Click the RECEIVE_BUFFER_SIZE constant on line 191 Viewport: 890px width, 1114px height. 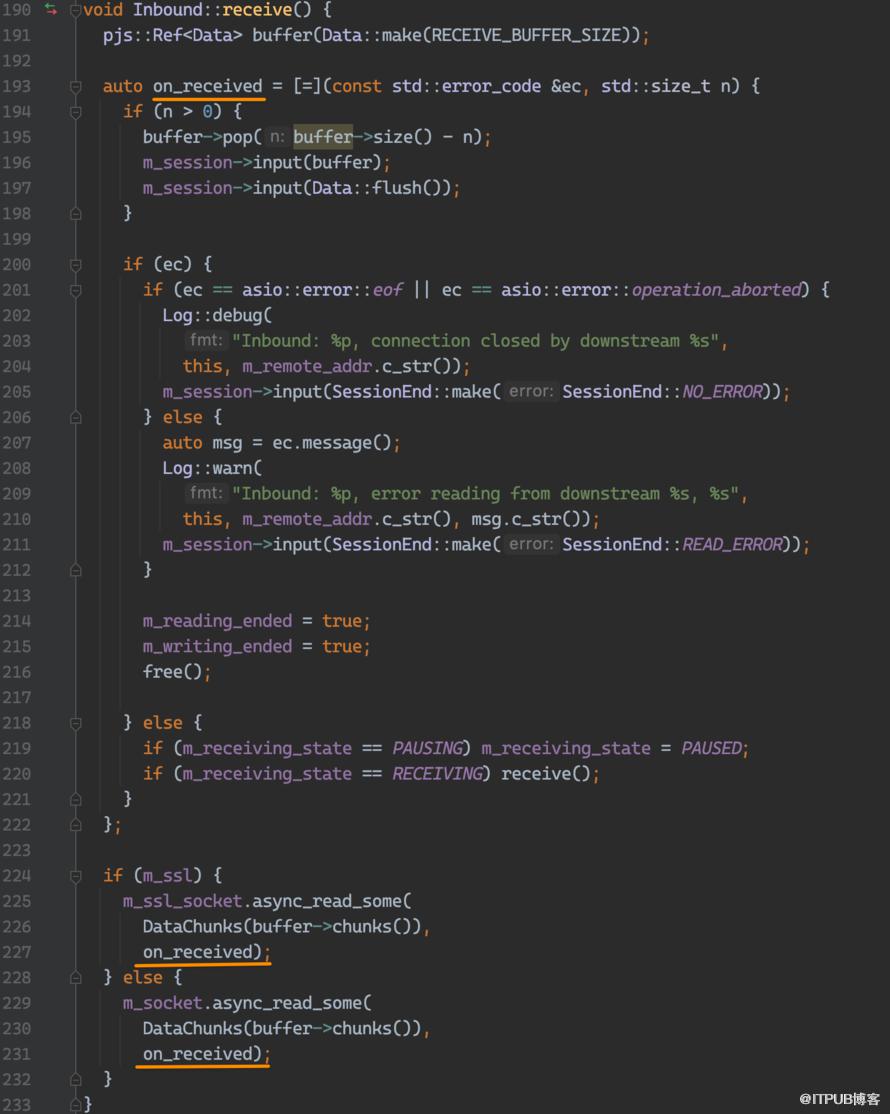526,35
